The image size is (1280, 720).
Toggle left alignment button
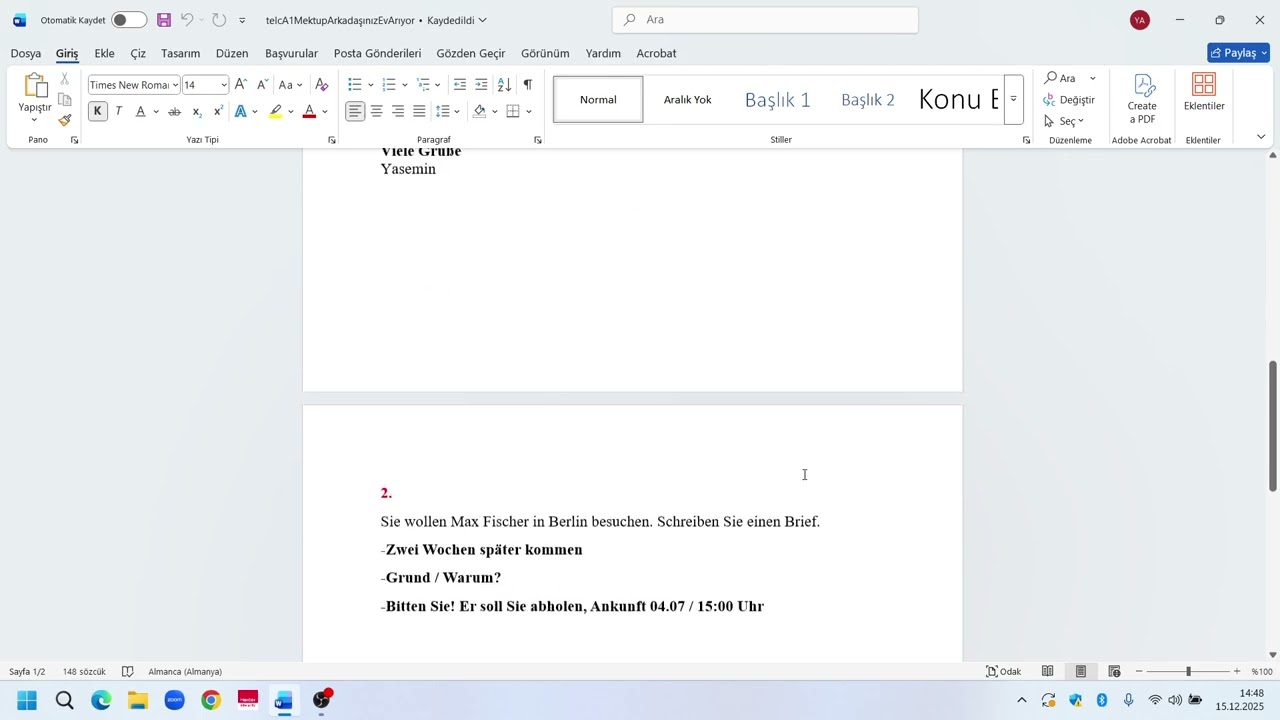click(355, 112)
